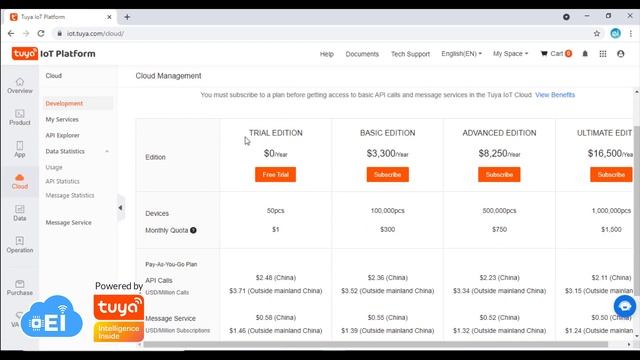640x360 pixels.
Task: Click the Monthly Quota info icon
Action: (193, 230)
